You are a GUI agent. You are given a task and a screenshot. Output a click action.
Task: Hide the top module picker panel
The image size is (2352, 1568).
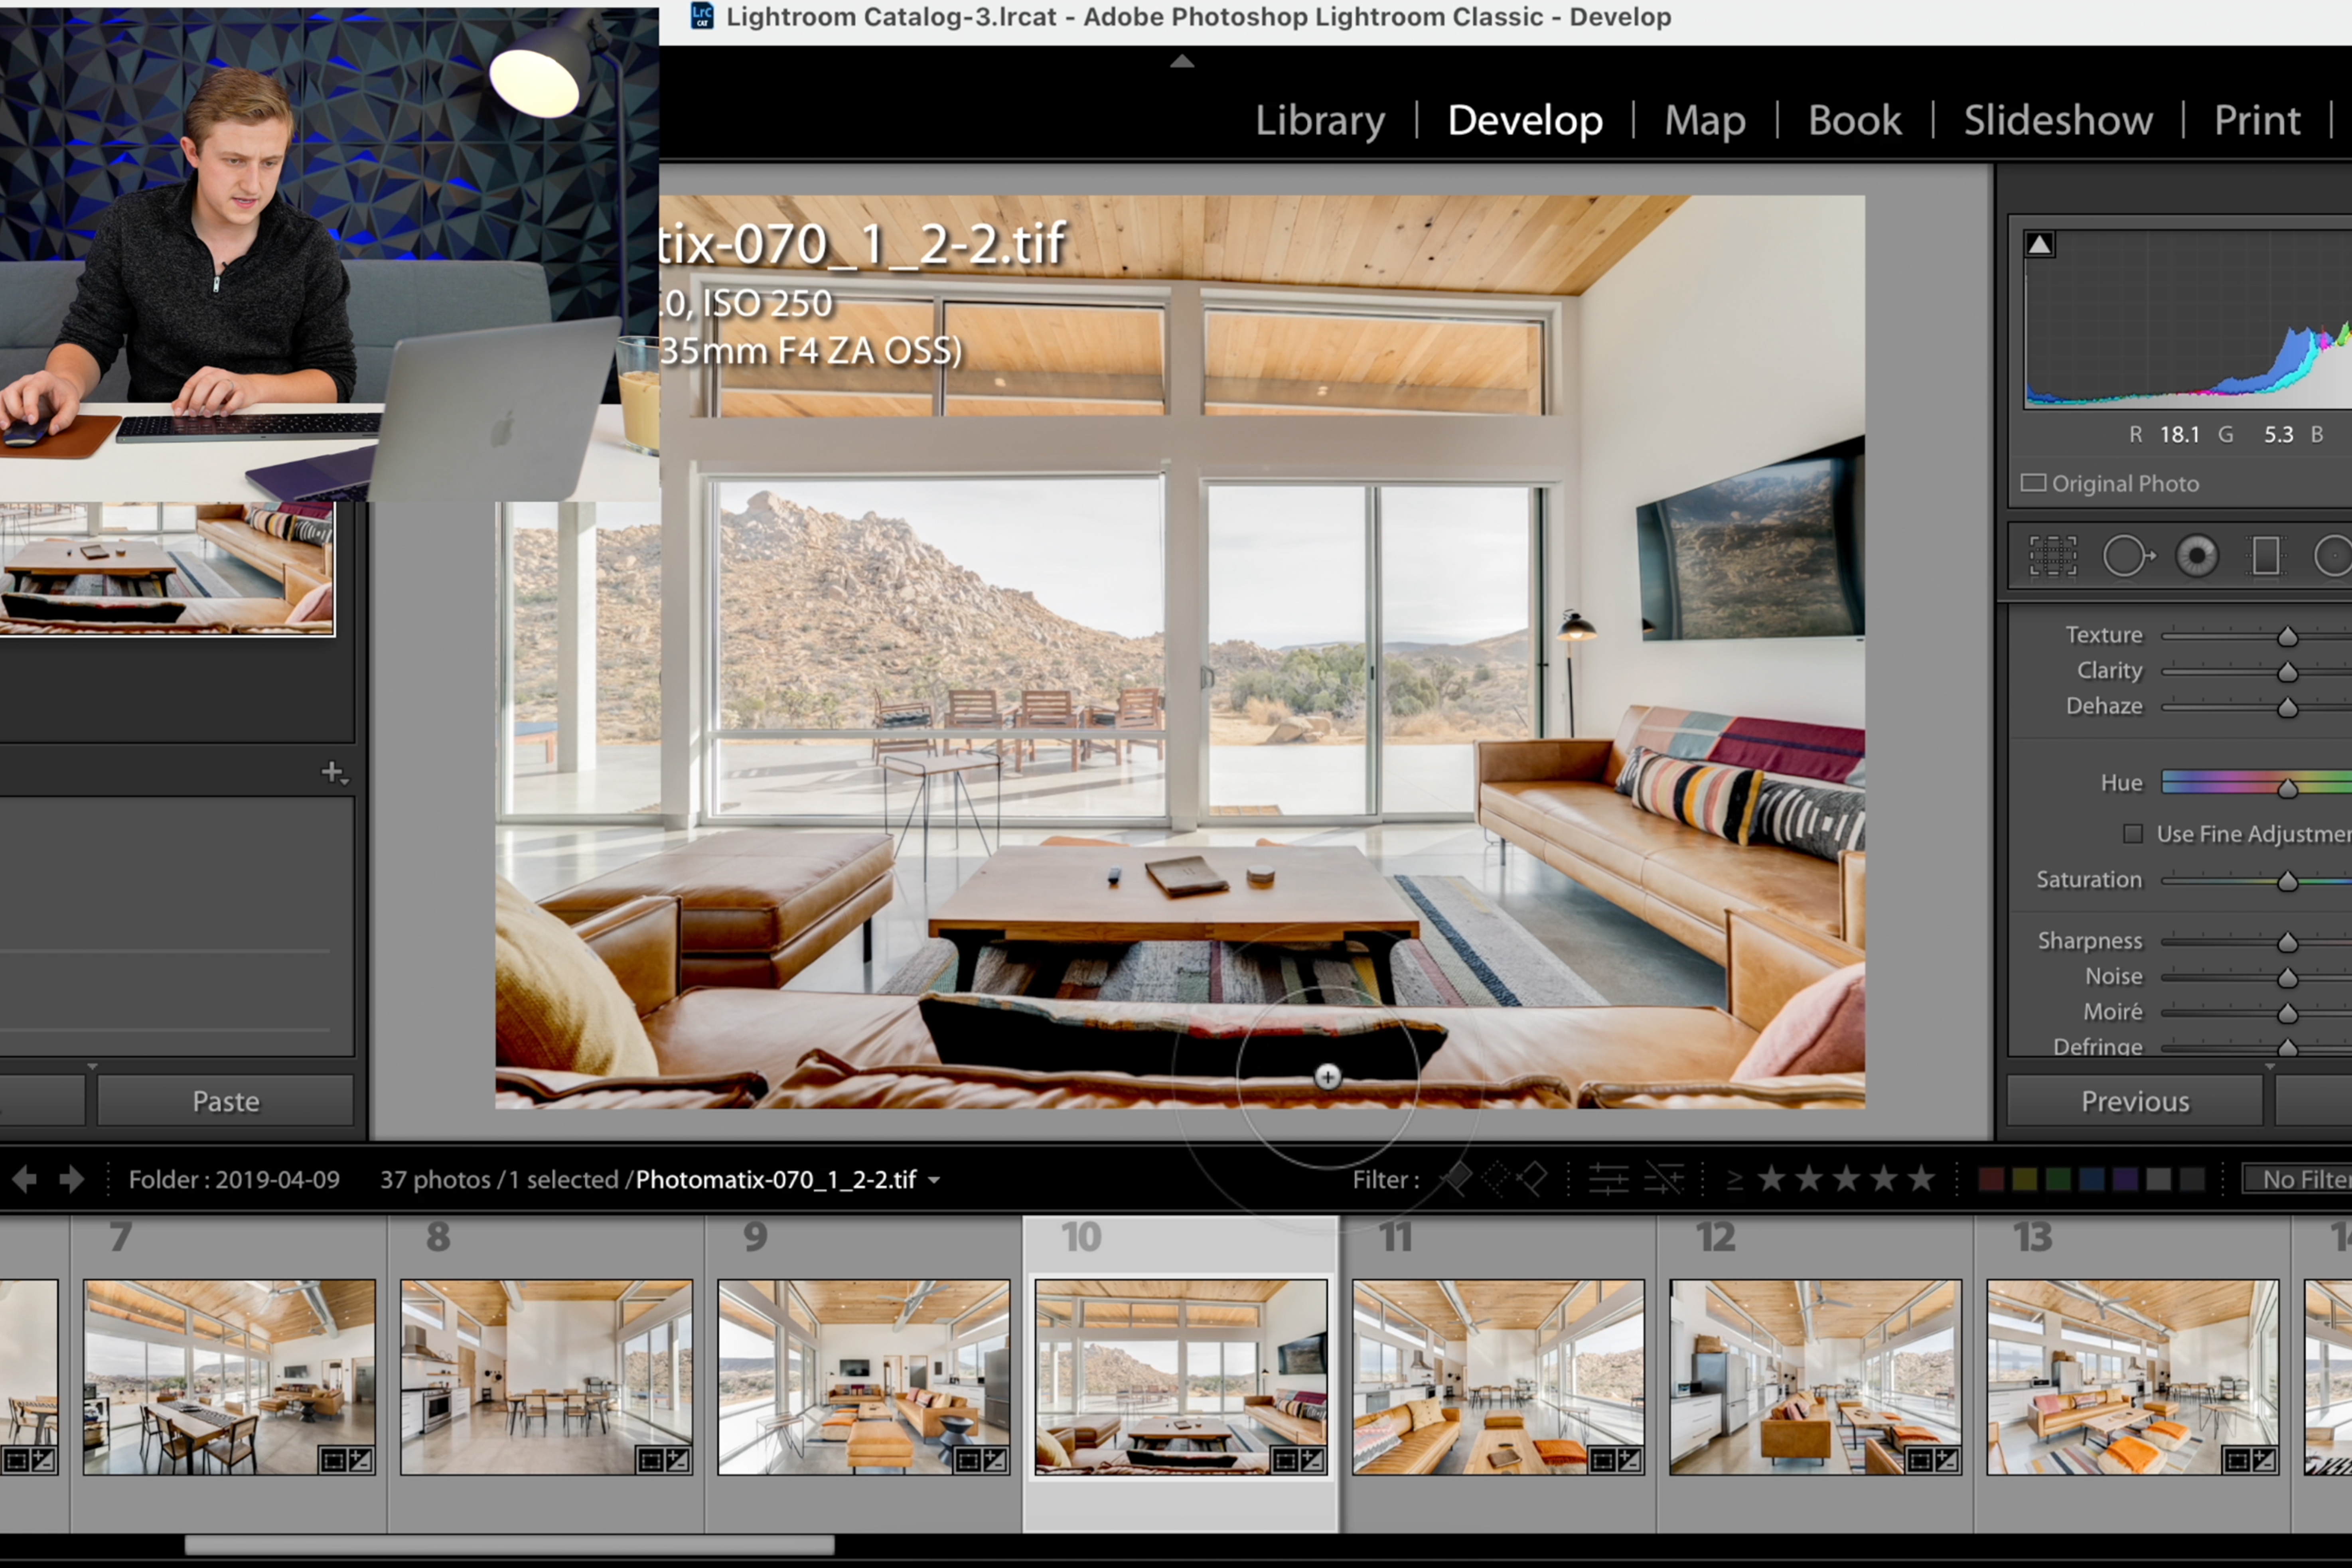coord(1182,61)
